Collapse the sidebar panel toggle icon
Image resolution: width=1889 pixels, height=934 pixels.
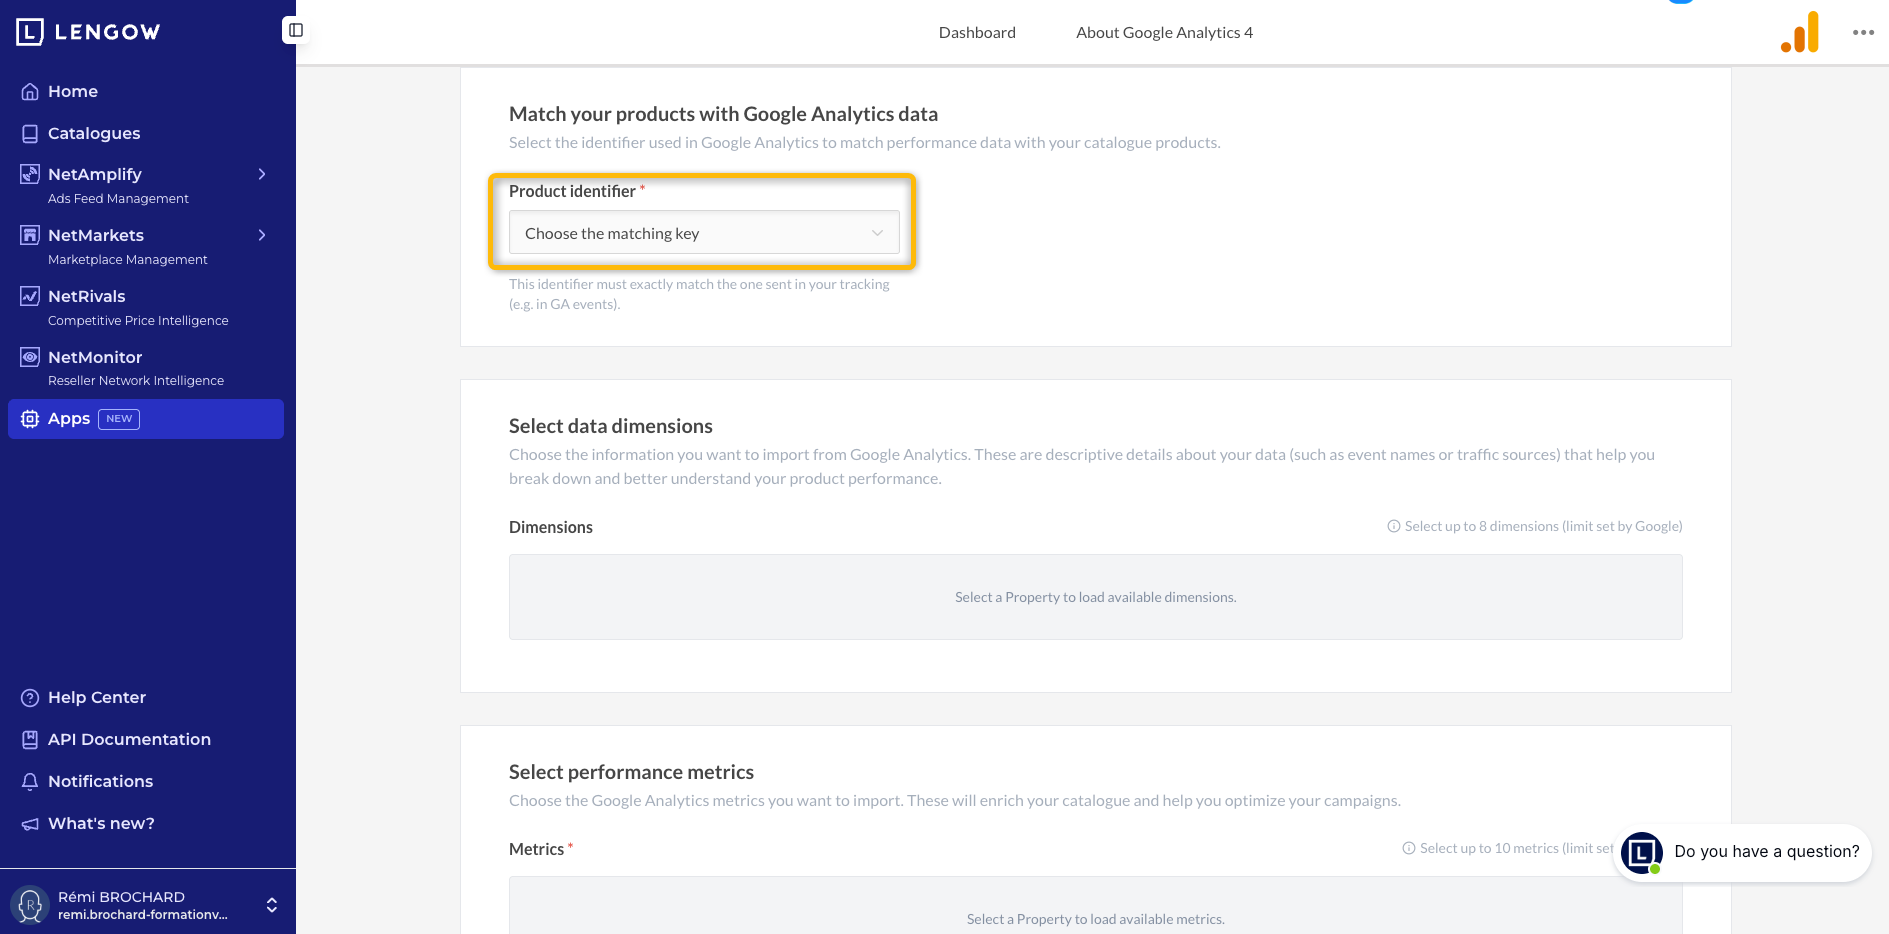point(296,31)
